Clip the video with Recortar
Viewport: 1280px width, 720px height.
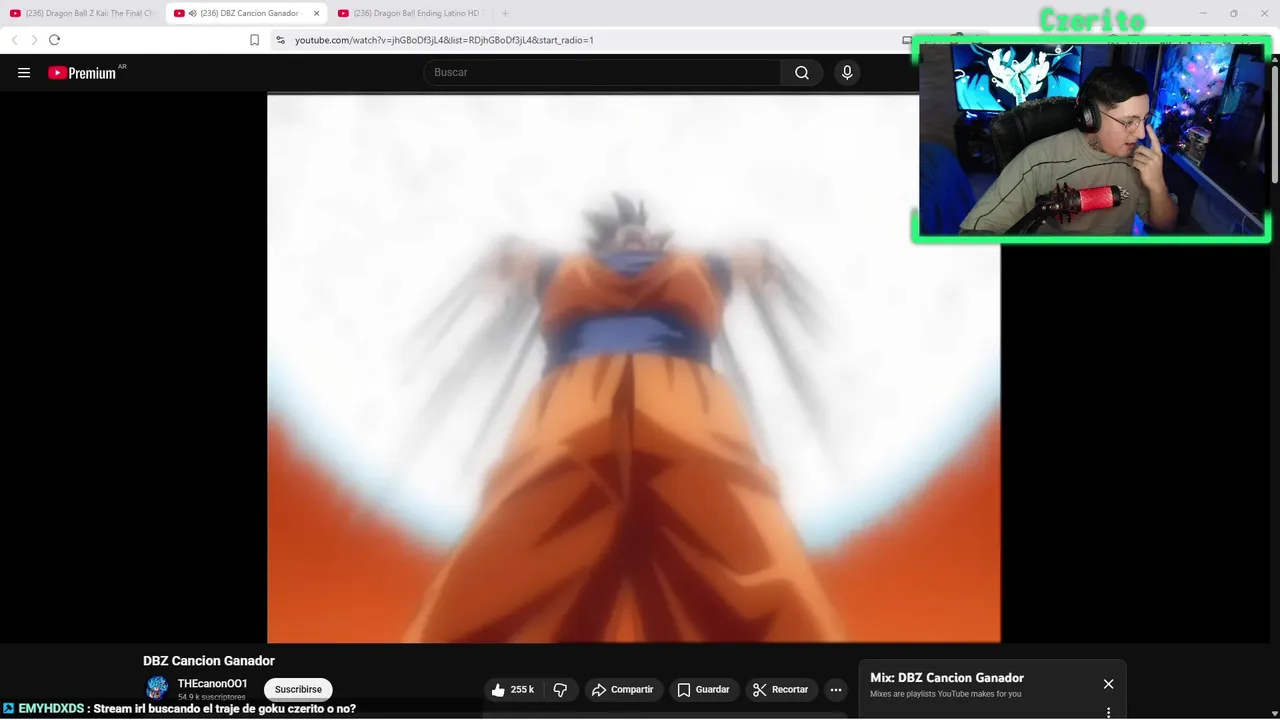pos(781,690)
